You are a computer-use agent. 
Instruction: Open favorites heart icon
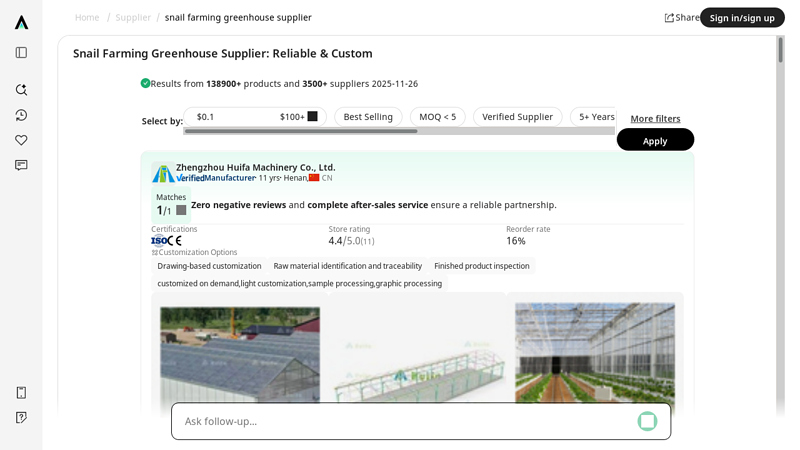pos(21,140)
